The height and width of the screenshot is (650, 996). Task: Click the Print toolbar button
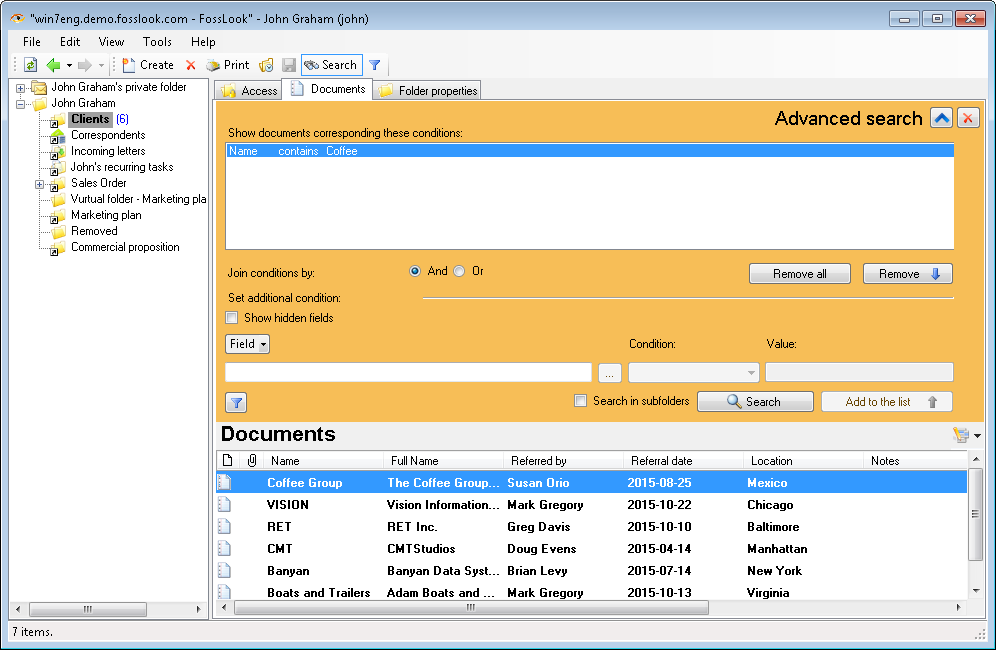[x=229, y=65]
